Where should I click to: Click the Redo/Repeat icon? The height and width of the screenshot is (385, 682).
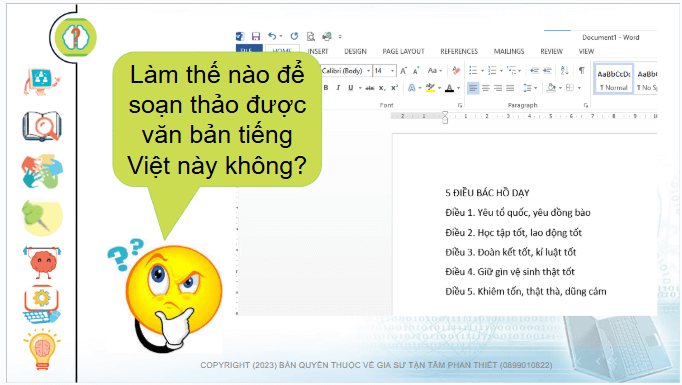(x=294, y=36)
